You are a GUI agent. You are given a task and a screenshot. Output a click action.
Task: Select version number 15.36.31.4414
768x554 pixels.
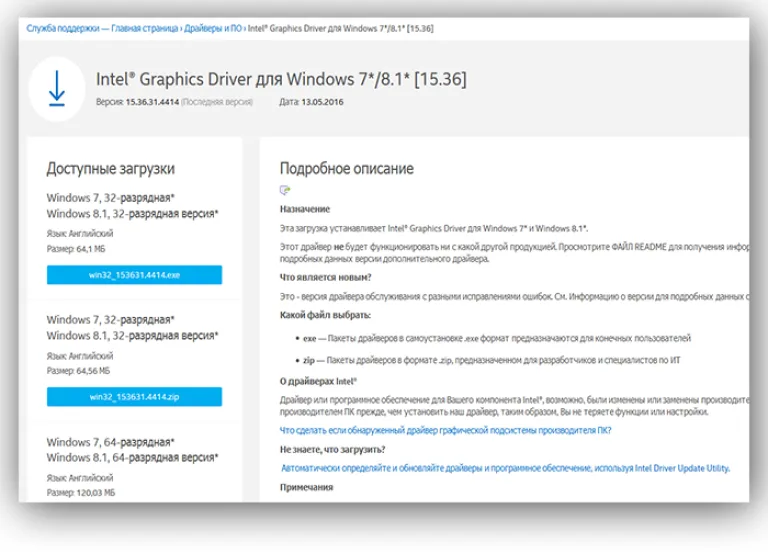pyautogui.click(x=152, y=102)
